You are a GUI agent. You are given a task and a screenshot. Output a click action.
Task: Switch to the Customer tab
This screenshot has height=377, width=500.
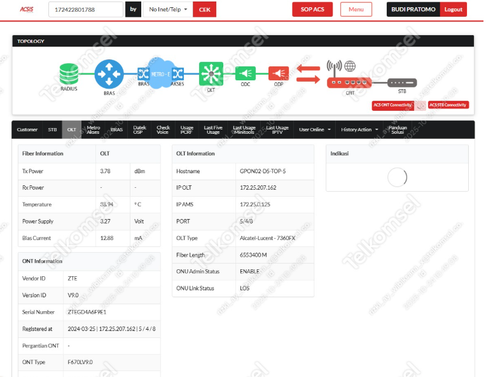pos(27,129)
